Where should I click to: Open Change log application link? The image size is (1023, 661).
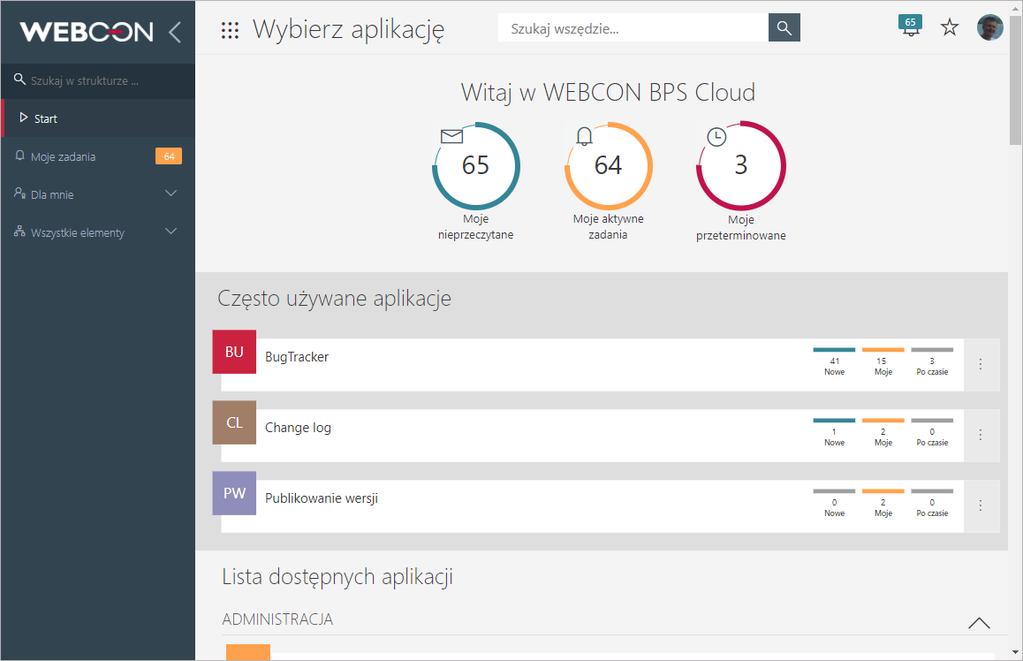[298, 427]
